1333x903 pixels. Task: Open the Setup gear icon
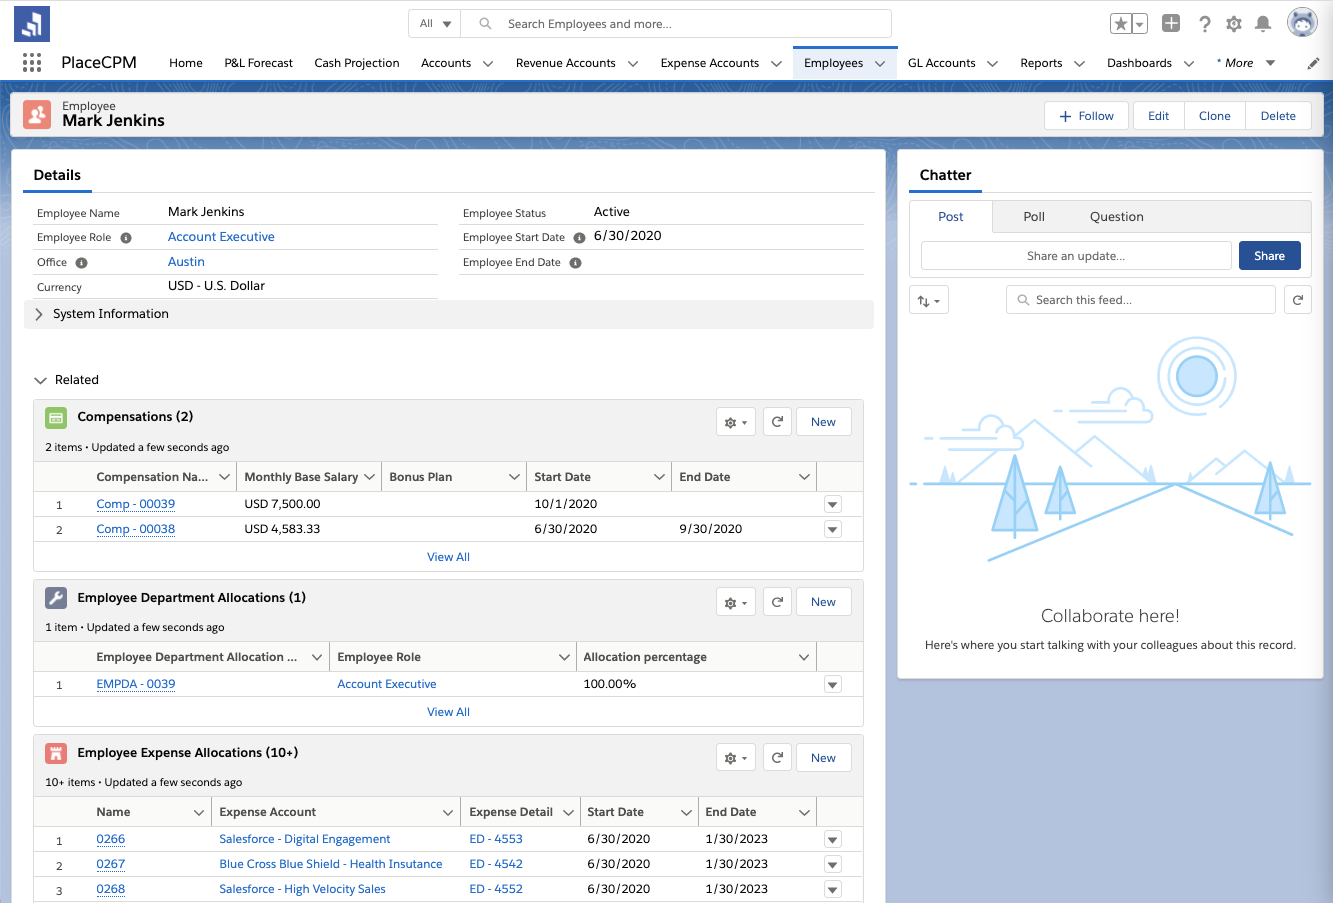[1234, 24]
